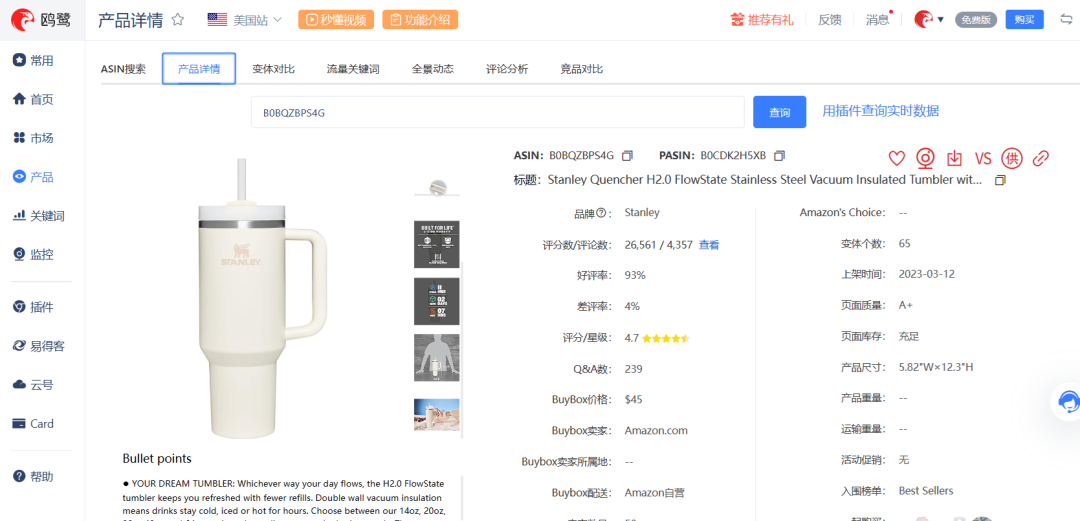Click the 鸥鹭 logo icon
The width and height of the screenshot is (1080, 521).
(23, 20)
